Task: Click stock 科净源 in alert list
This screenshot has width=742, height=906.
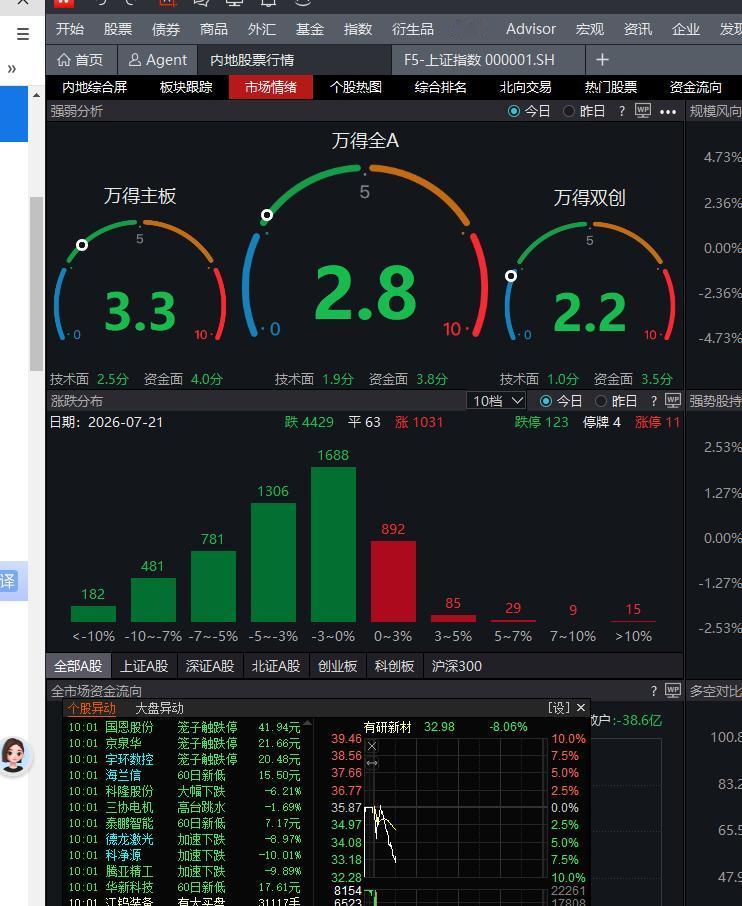Action: coord(123,855)
